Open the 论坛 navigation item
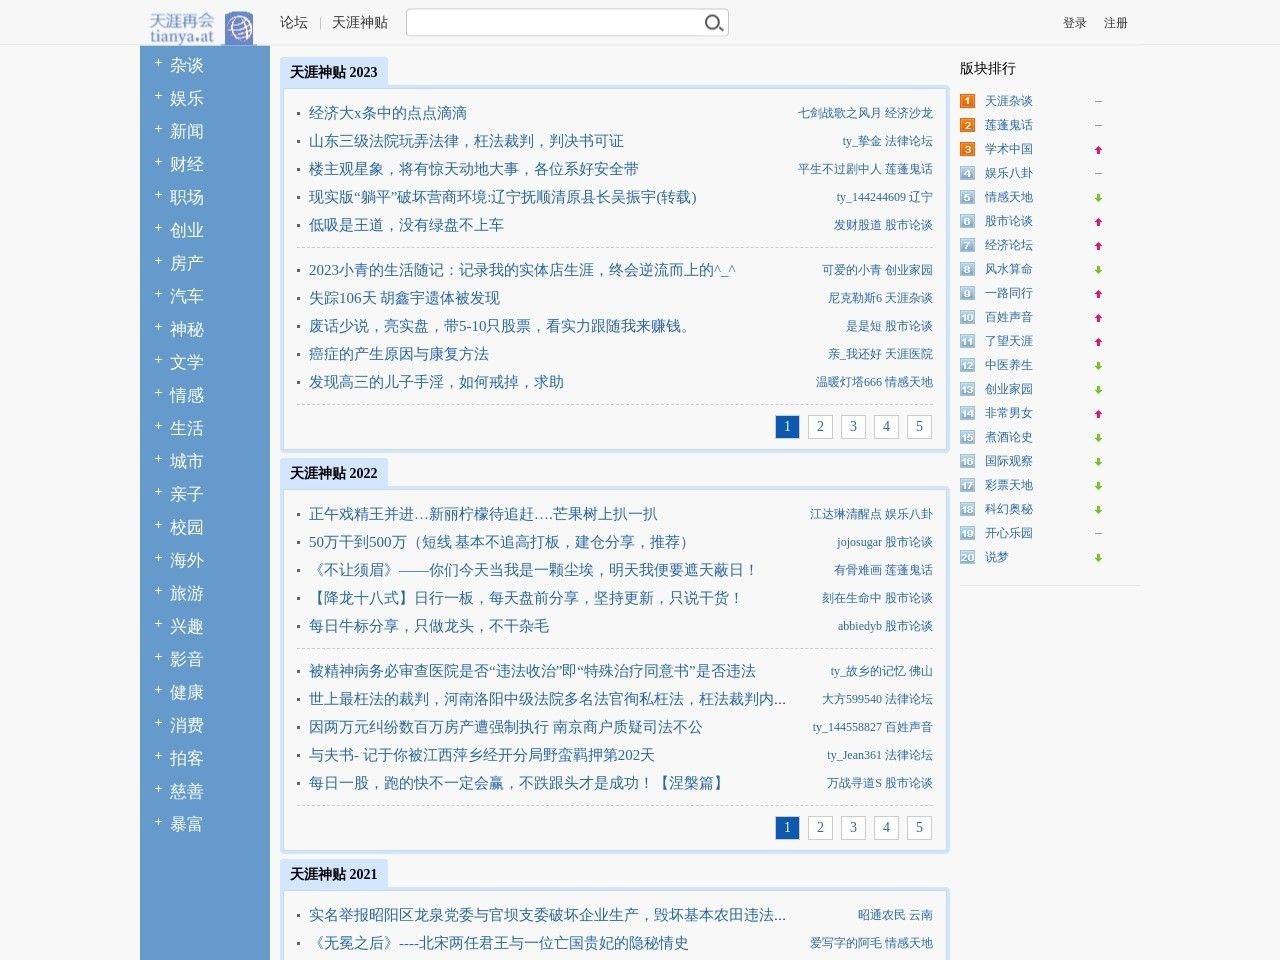The height and width of the screenshot is (960, 1280). click(294, 22)
